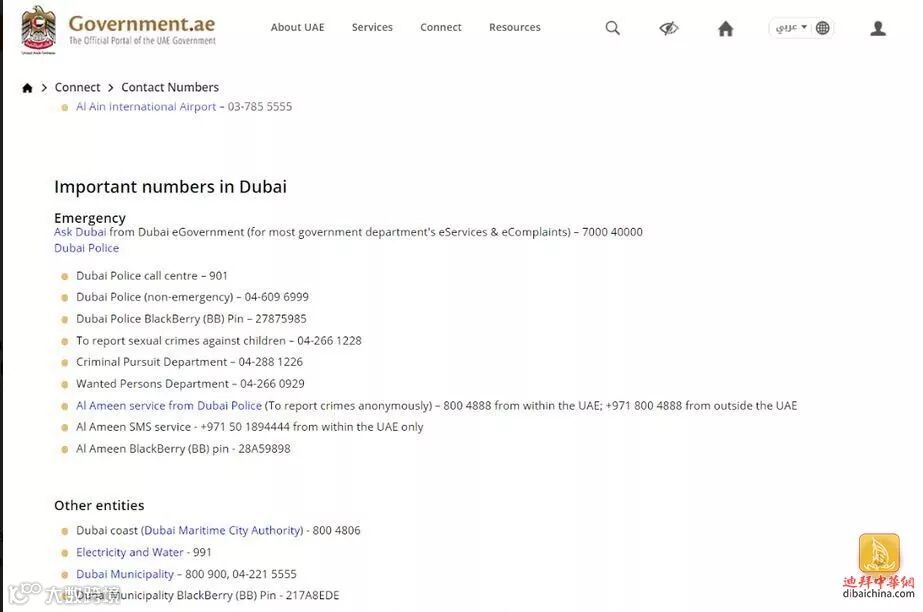Viewport: 923px width, 612px height.
Task: Click the UAE Government emblem logo
Action: [38, 30]
